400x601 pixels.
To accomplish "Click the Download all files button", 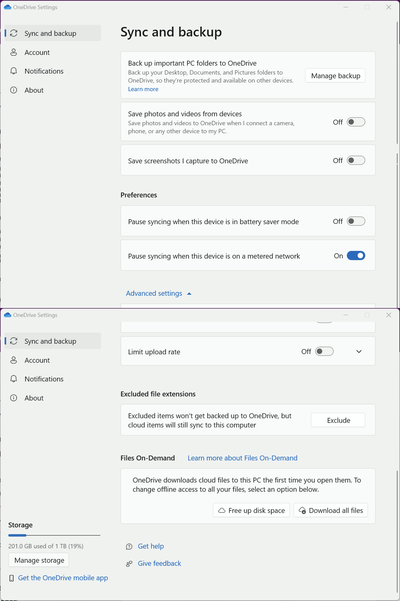I will (x=331, y=511).
